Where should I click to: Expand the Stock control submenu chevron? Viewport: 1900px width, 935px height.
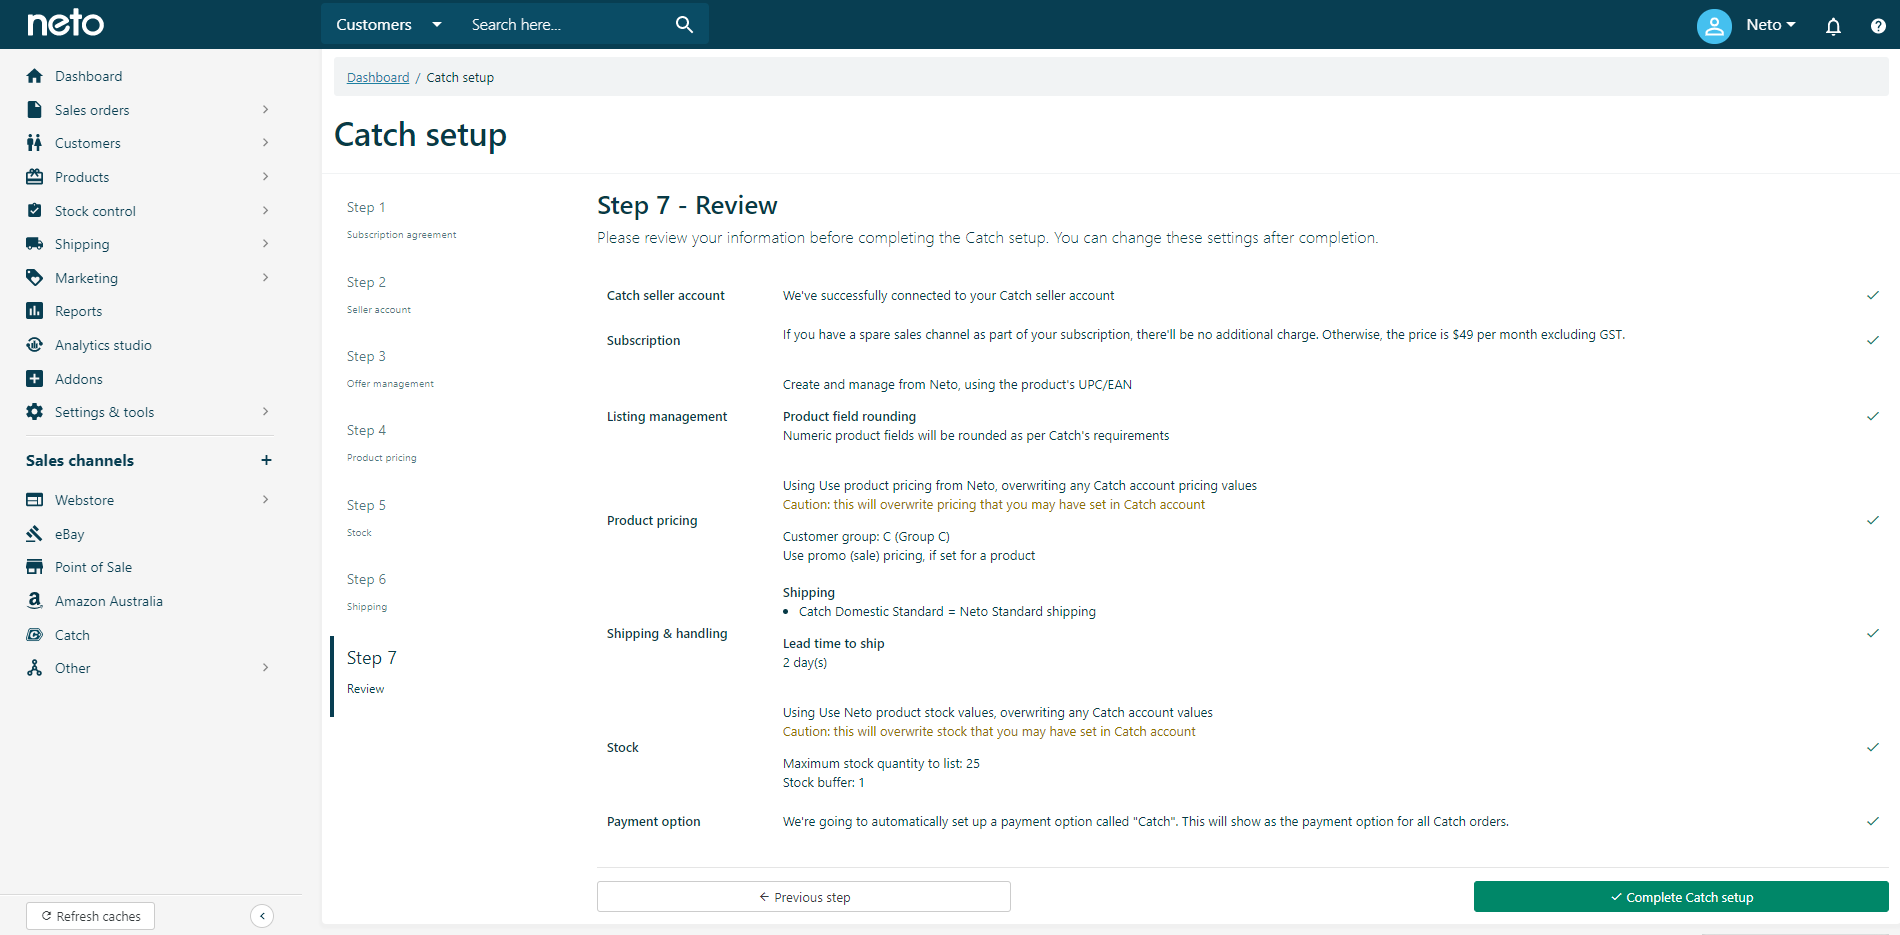pos(265,211)
